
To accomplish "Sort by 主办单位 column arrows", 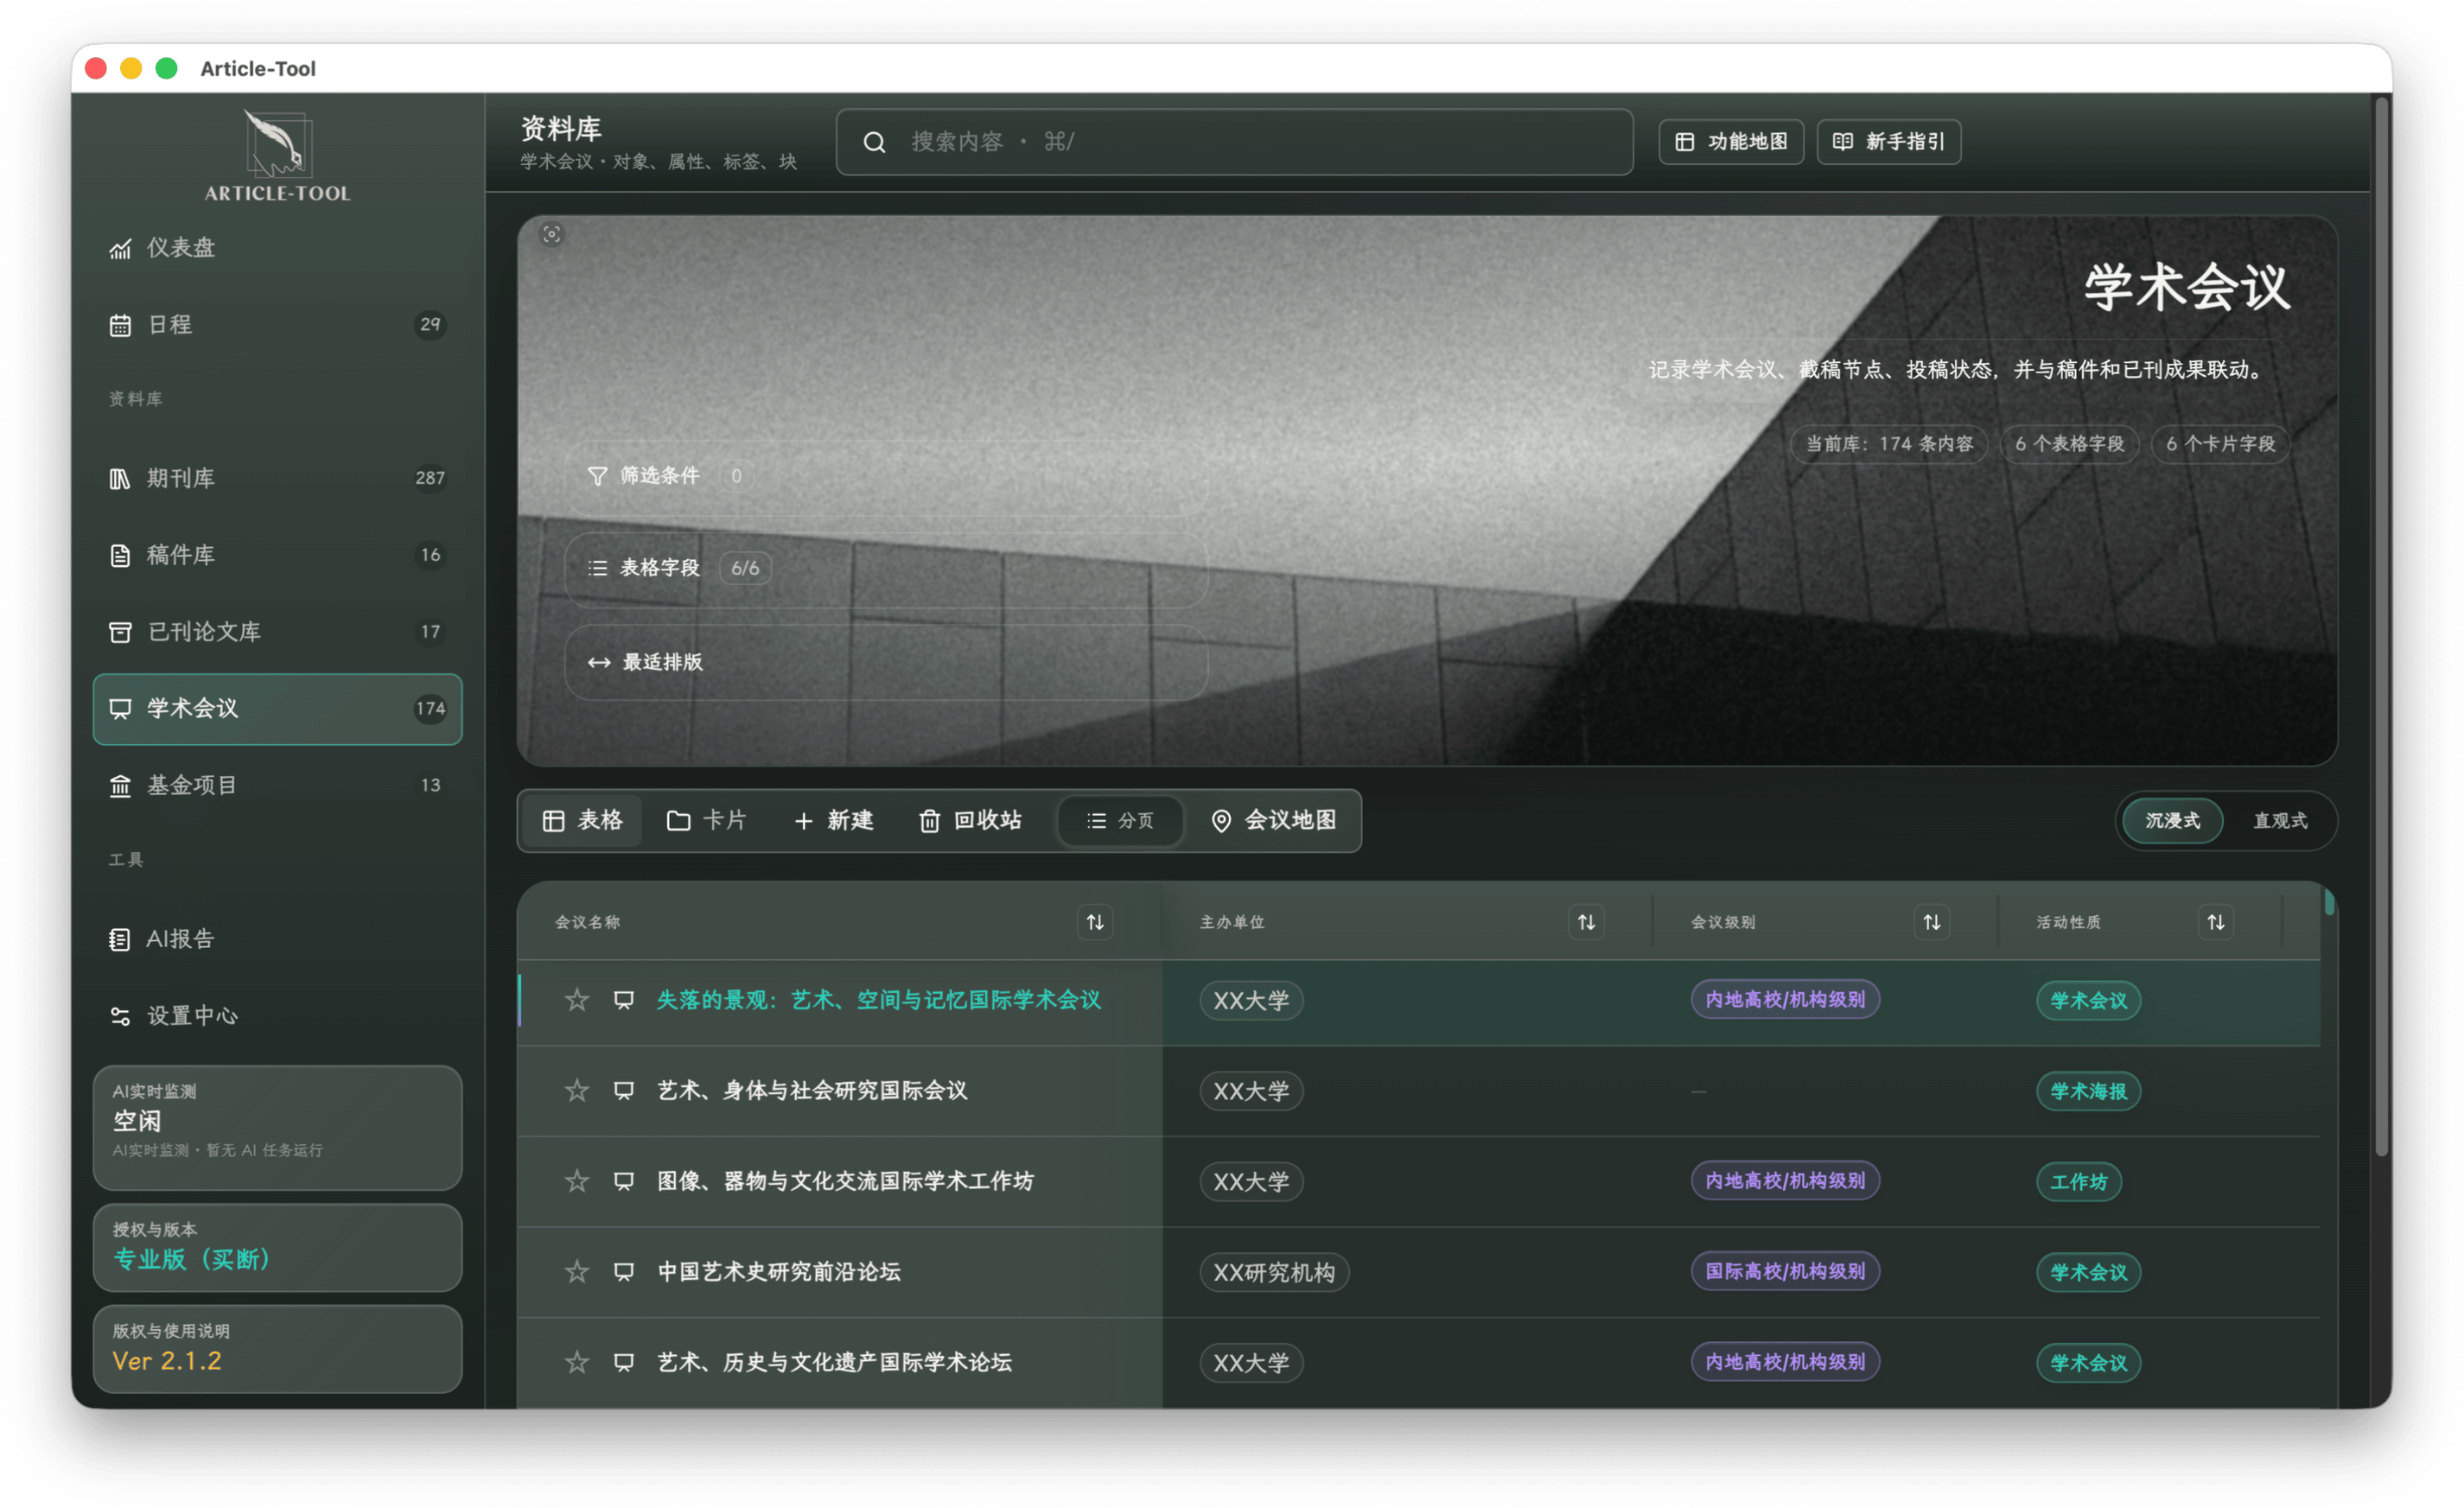I will coord(1586,922).
